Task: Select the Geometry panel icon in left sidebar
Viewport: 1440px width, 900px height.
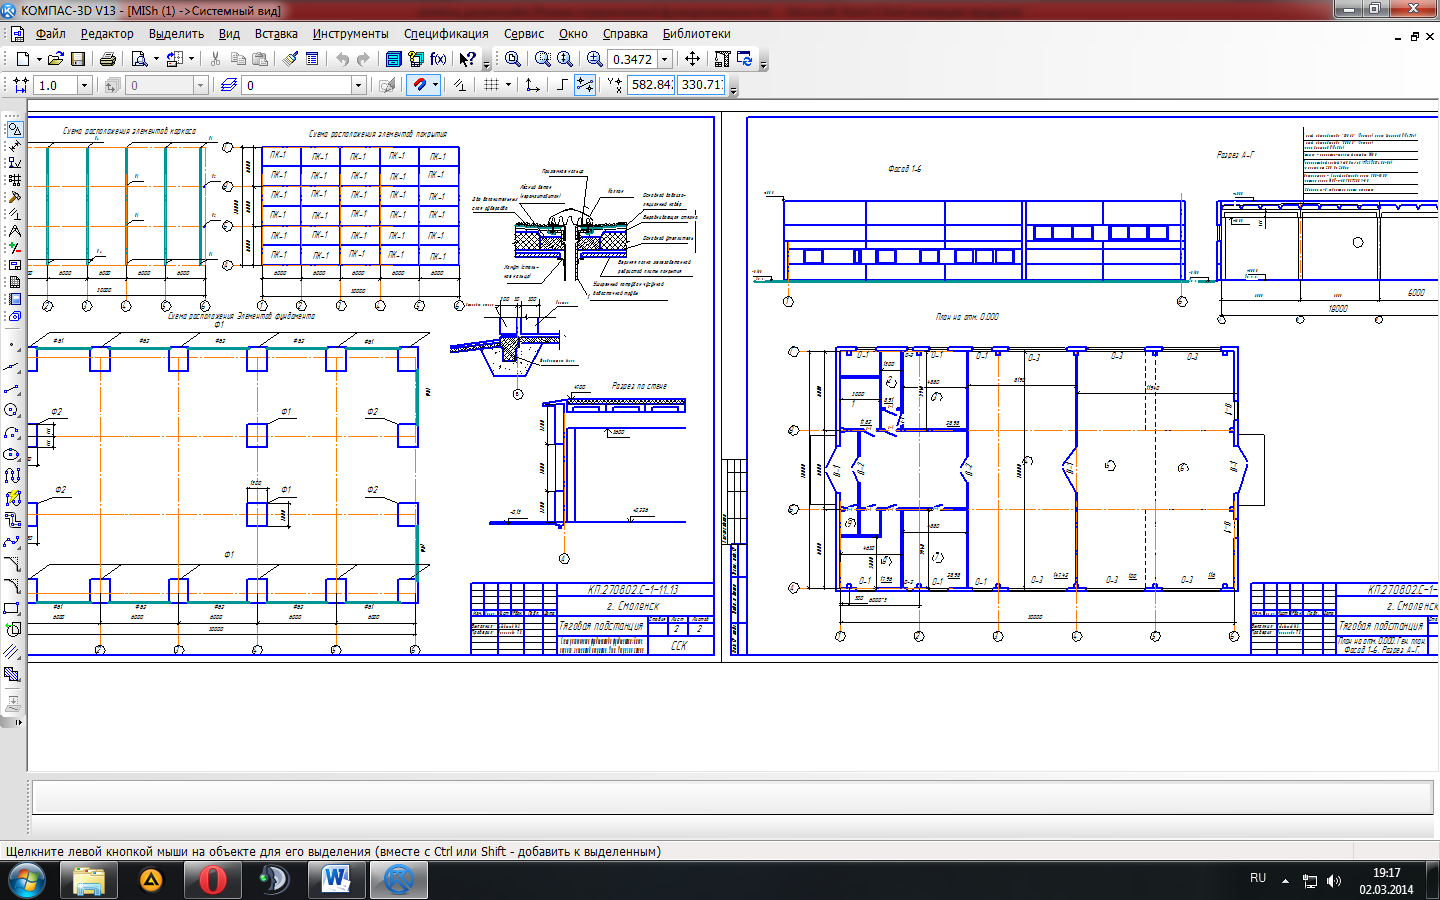Action: point(14,129)
